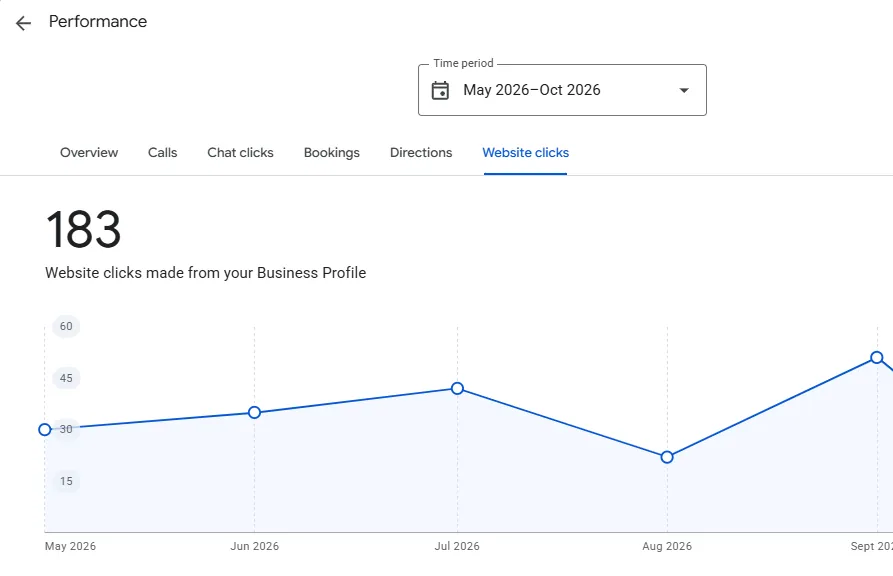Image resolution: width=893 pixels, height=576 pixels.
Task: Click 'Website clicks made from your Business Profile'
Action: [x=206, y=273]
